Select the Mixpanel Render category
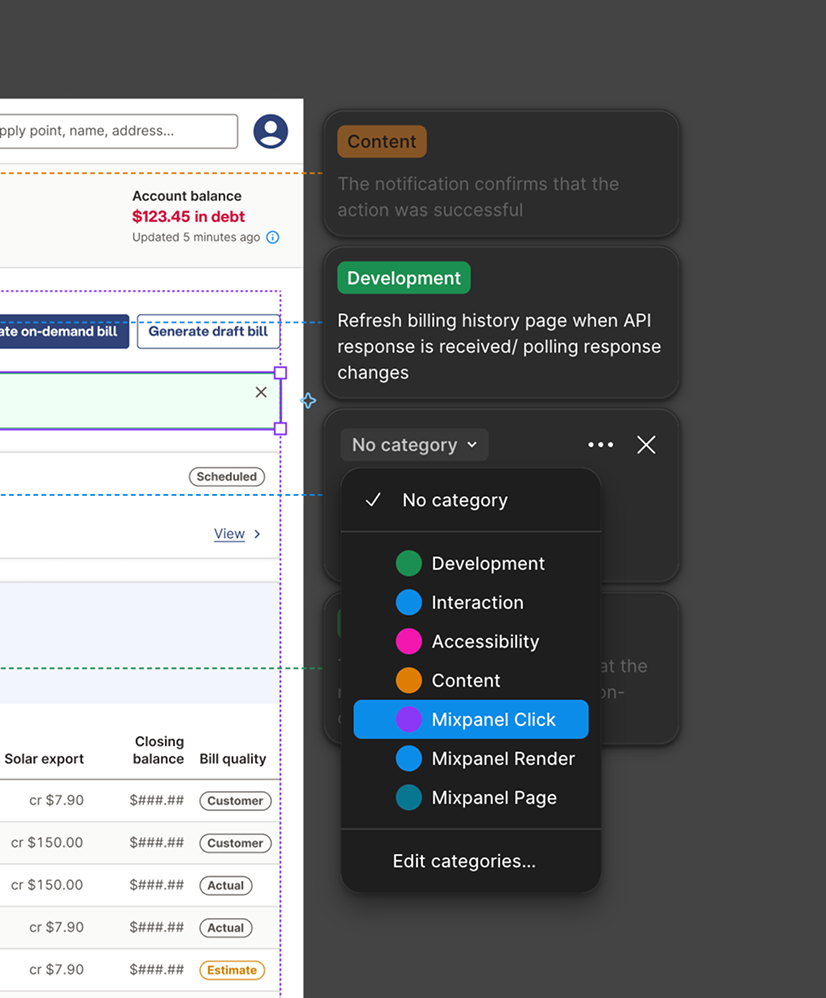 tap(471, 759)
